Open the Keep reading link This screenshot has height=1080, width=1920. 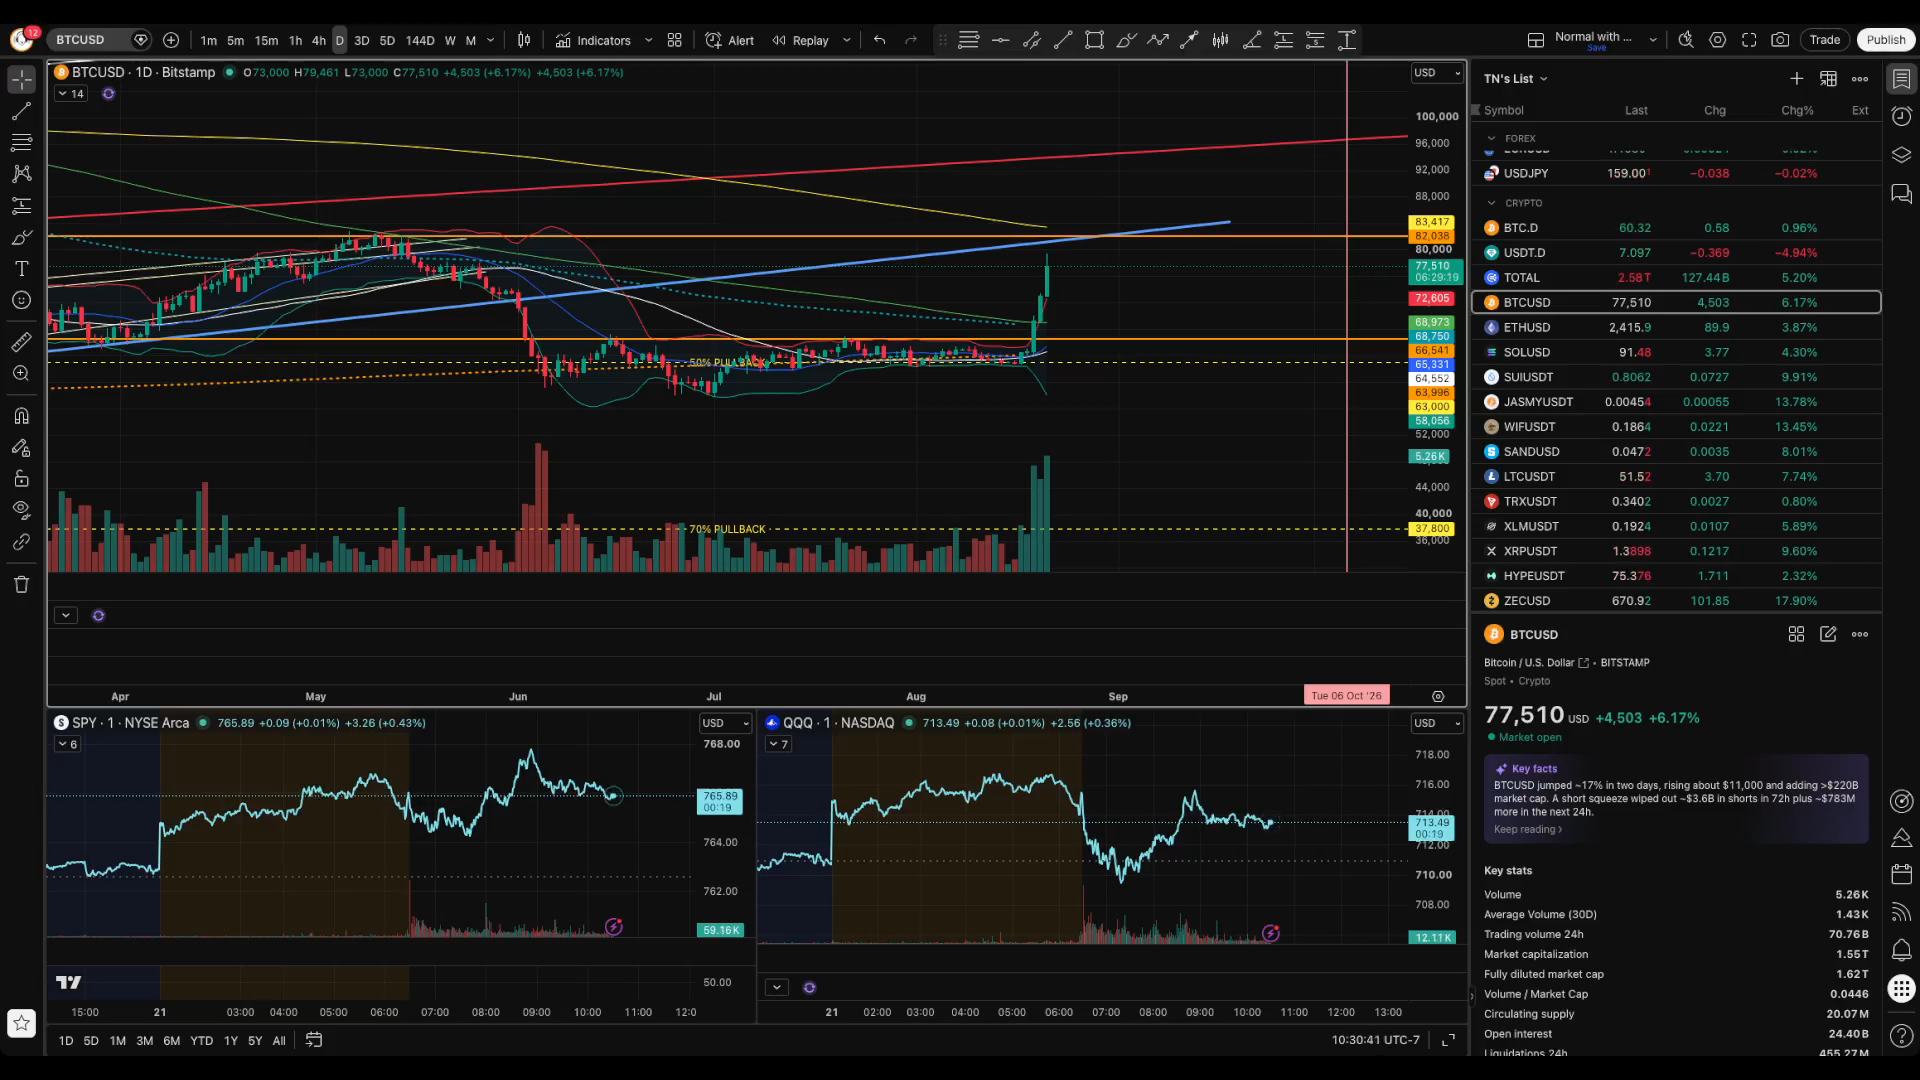tap(1527, 829)
